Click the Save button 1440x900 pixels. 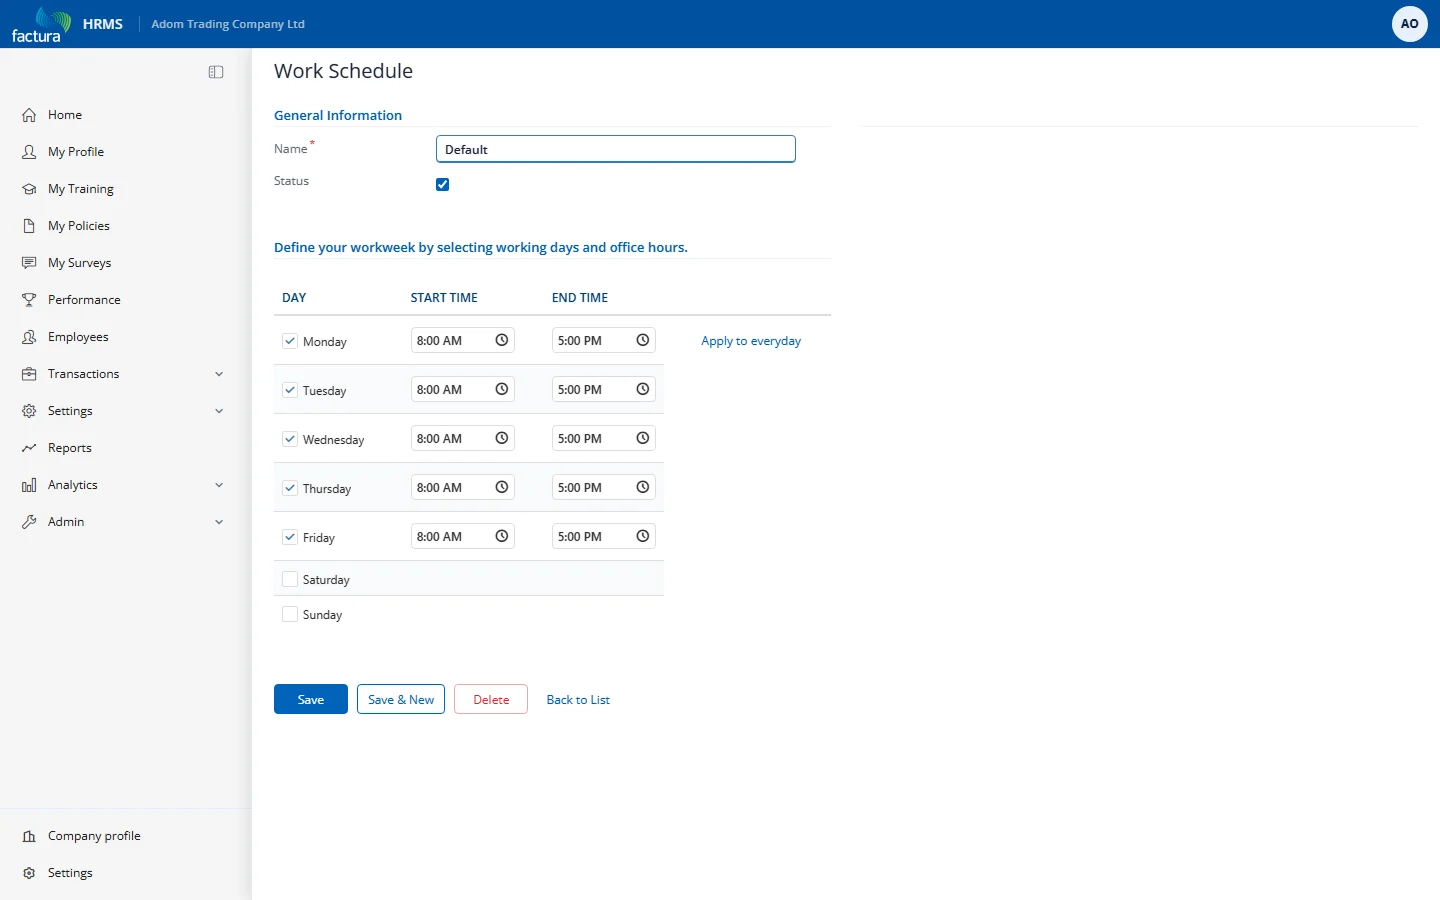coord(311,699)
